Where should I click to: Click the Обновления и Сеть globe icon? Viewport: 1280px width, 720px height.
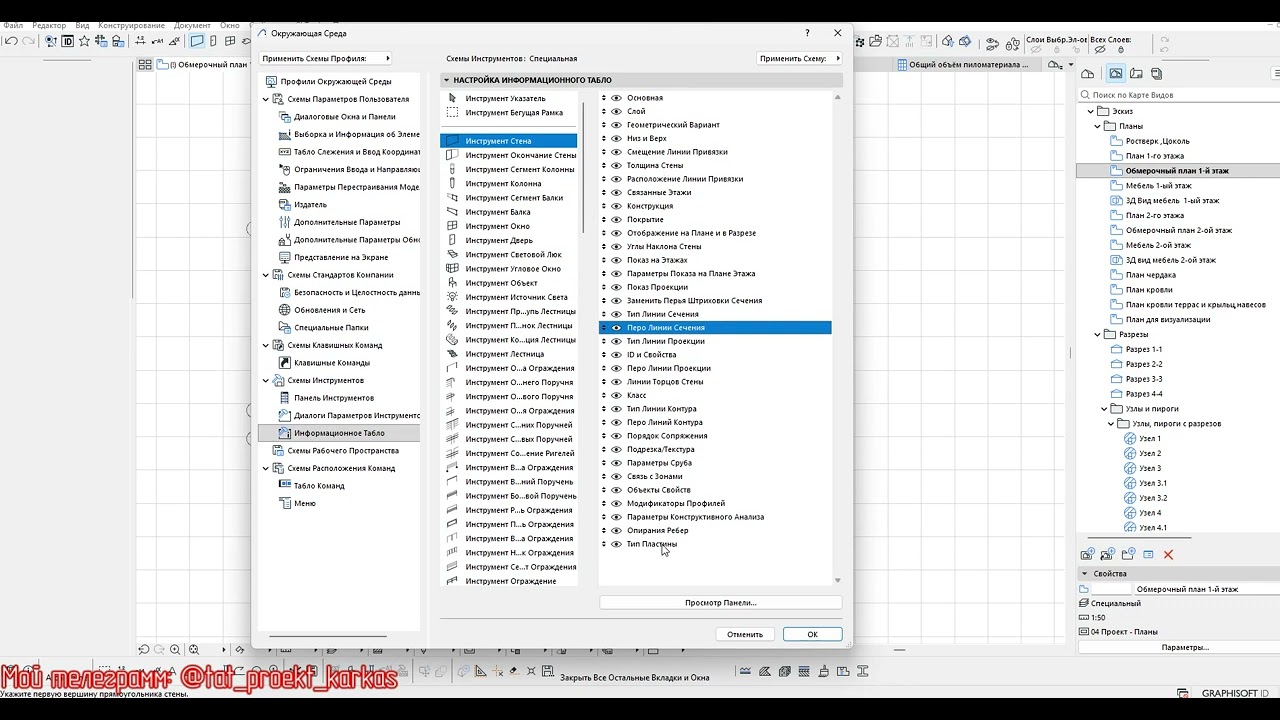click(x=285, y=310)
